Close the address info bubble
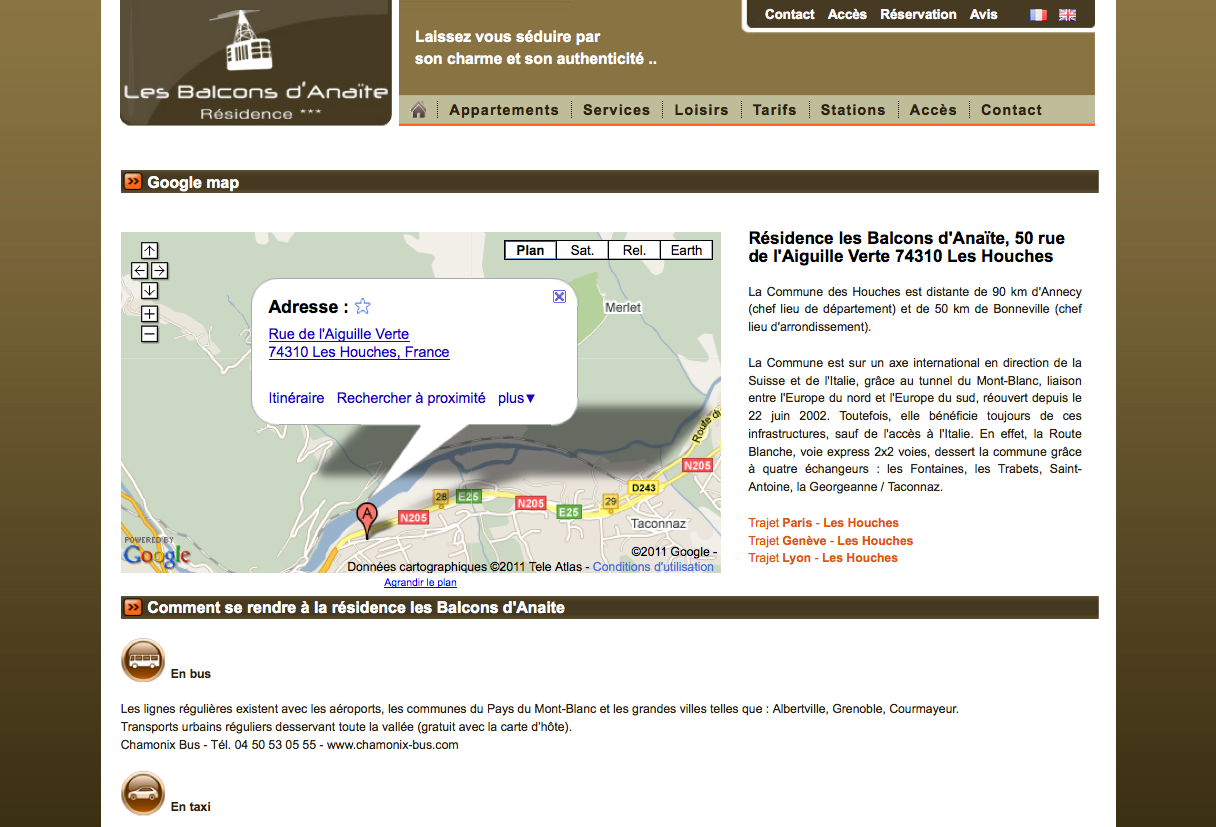Screen dimensions: 1216x827 [x=559, y=296]
